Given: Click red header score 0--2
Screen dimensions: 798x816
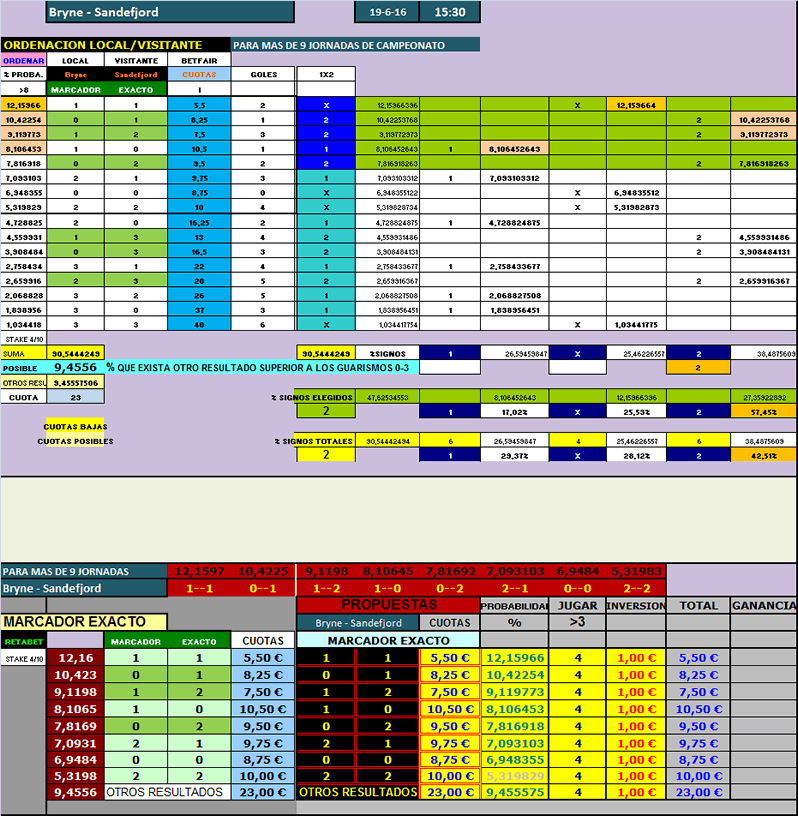Looking at the screenshot, I should [450, 588].
